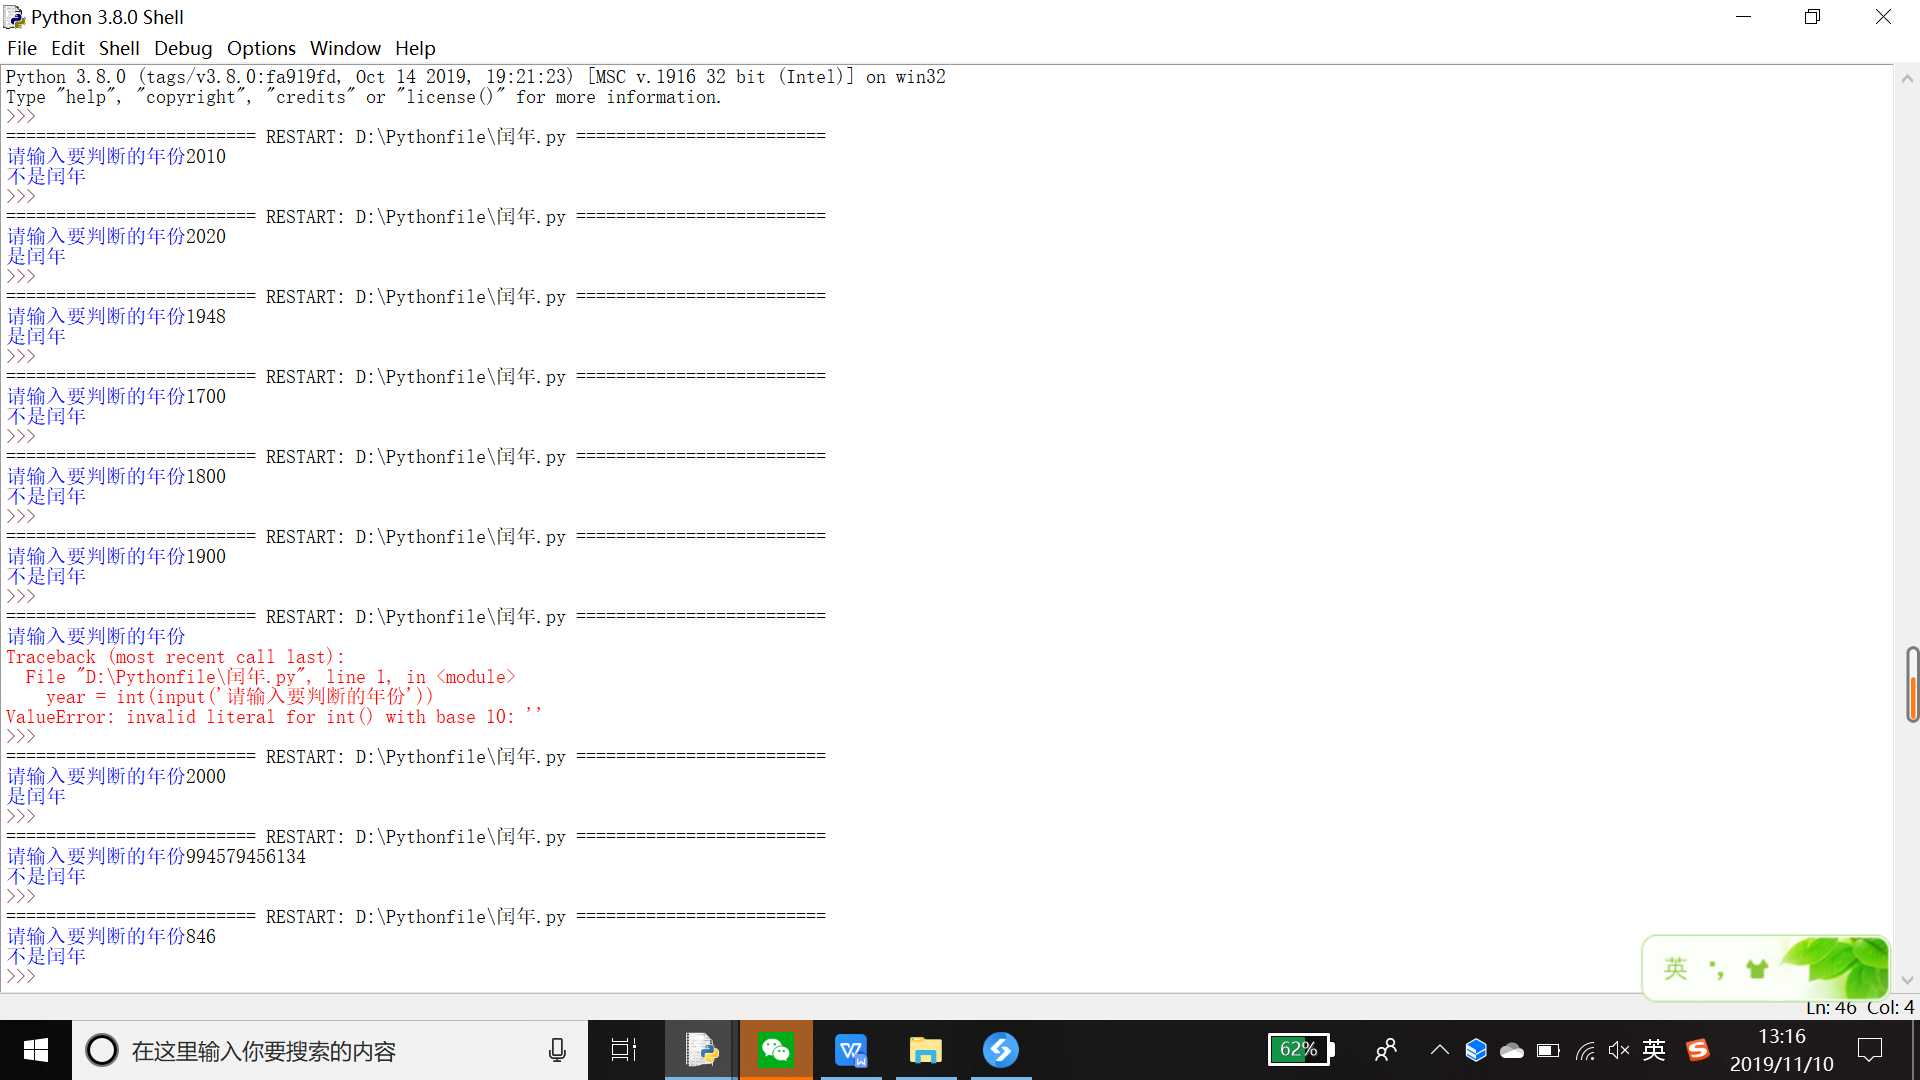Click the Shell menu item
Viewport: 1920px width, 1080px height.
coord(119,47)
